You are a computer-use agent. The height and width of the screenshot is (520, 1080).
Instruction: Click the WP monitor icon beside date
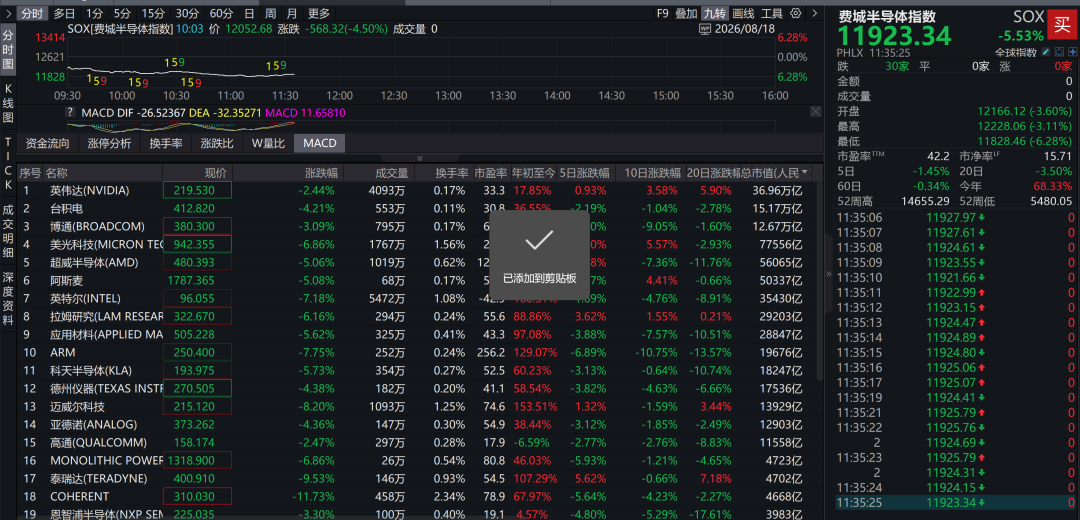(705, 29)
